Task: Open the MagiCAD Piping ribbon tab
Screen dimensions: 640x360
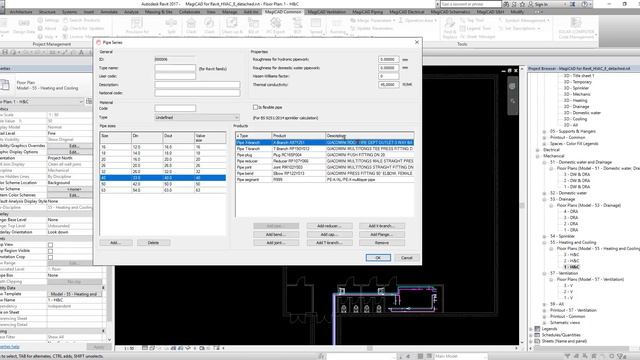Action: tap(367, 12)
